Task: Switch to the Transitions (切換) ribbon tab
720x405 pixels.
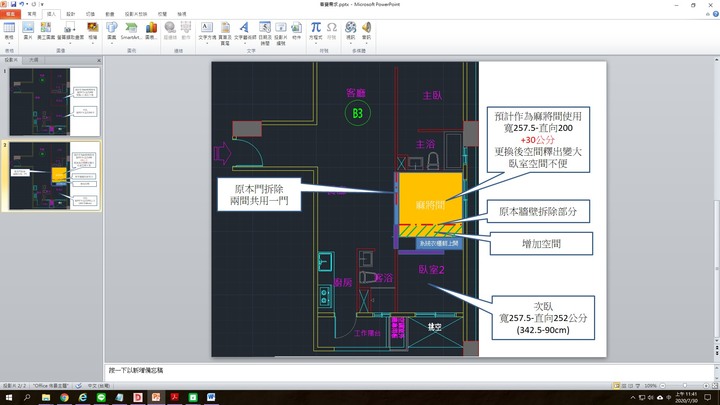Action: (x=90, y=14)
